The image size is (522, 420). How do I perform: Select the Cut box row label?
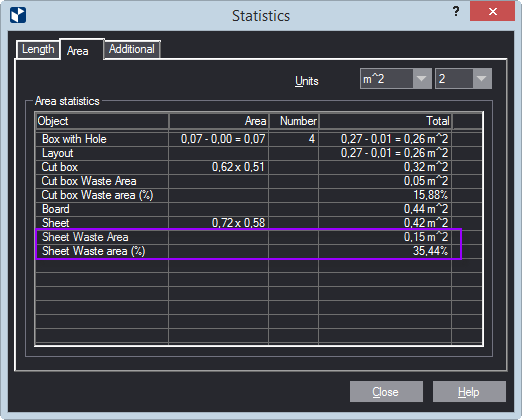coord(60,167)
